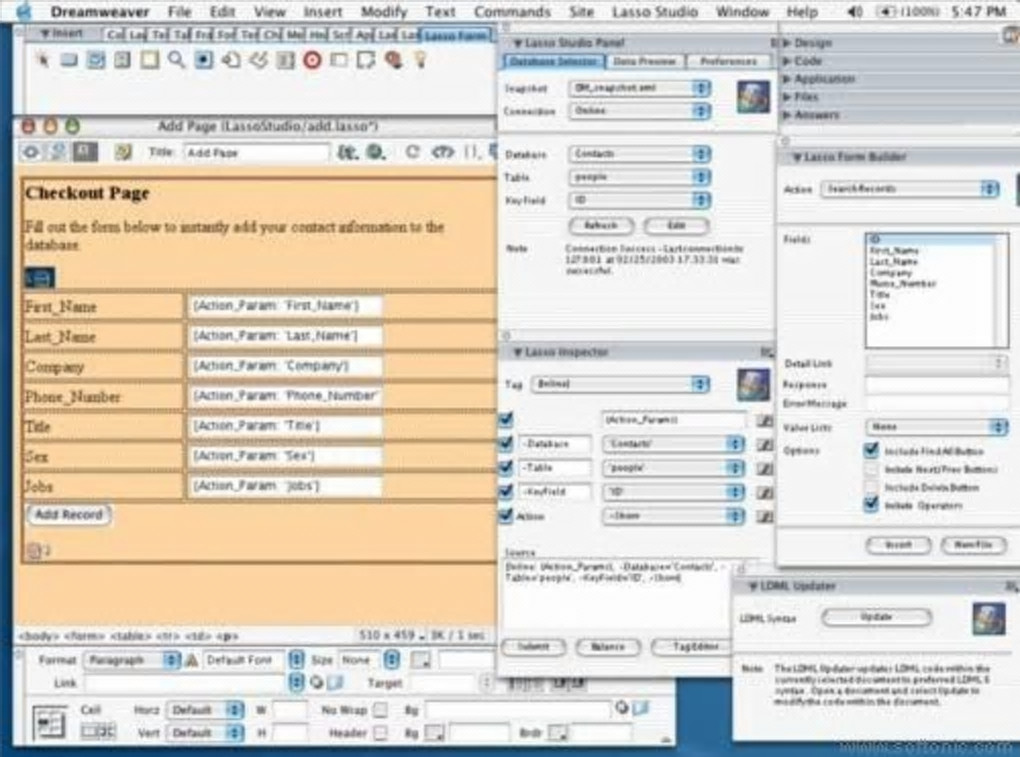Image resolution: width=1020 pixels, height=757 pixels.
Task: Open the text color swatch beside Size
Action: coord(421,661)
